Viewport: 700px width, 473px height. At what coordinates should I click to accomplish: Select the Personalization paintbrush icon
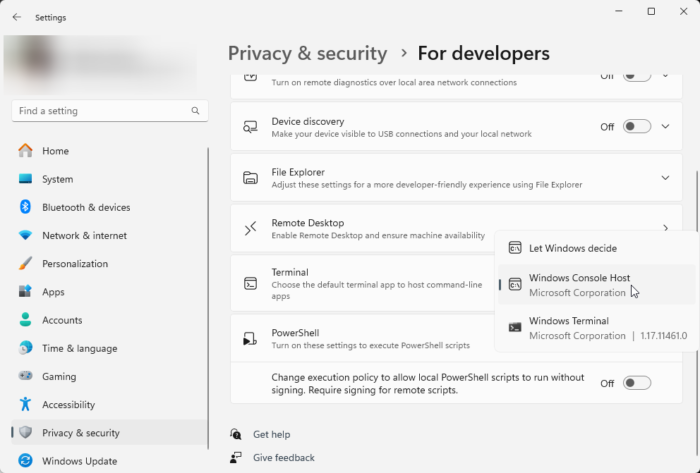coord(25,264)
